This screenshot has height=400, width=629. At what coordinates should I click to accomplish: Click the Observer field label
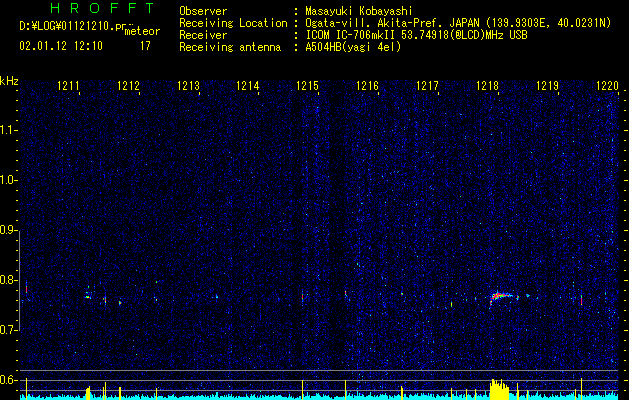[203, 11]
